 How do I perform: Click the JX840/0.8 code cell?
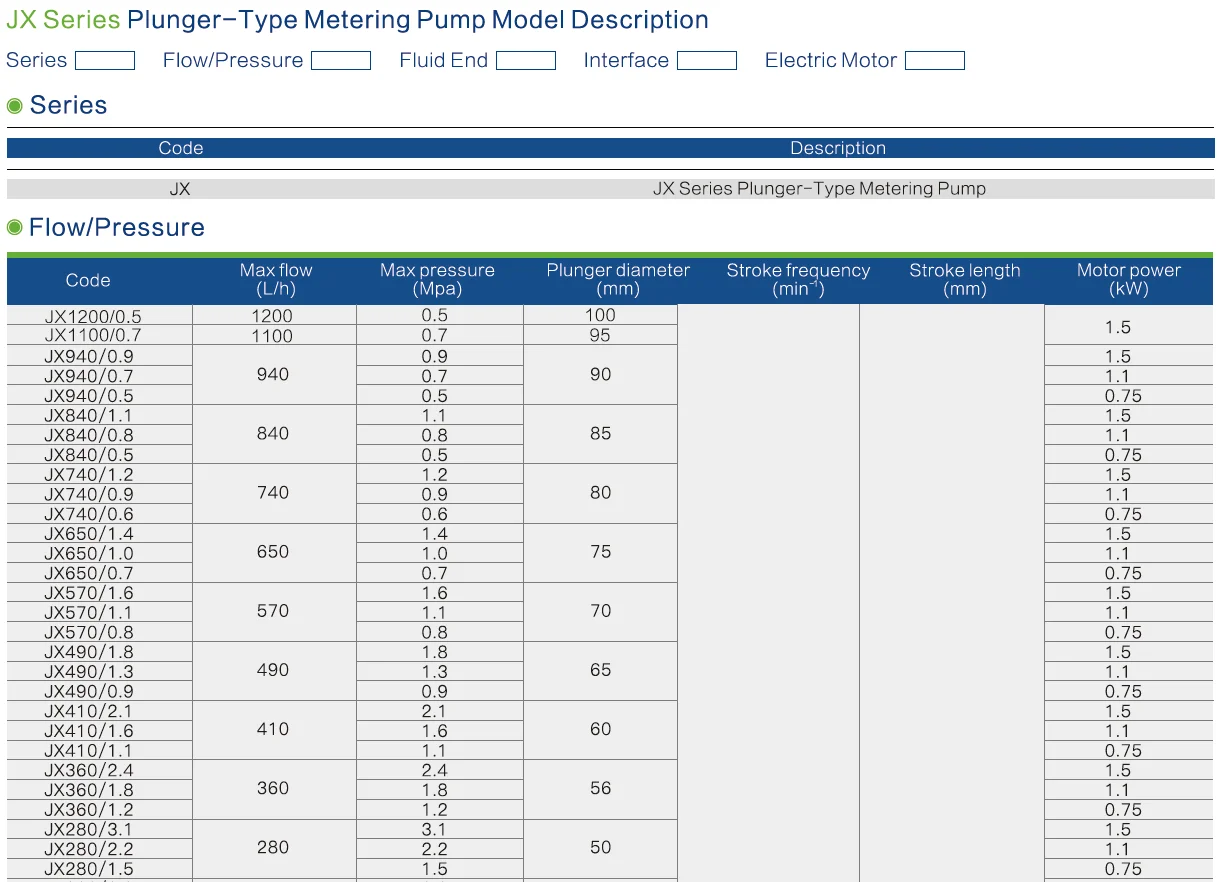pyautogui.click(x=100, y=435)
